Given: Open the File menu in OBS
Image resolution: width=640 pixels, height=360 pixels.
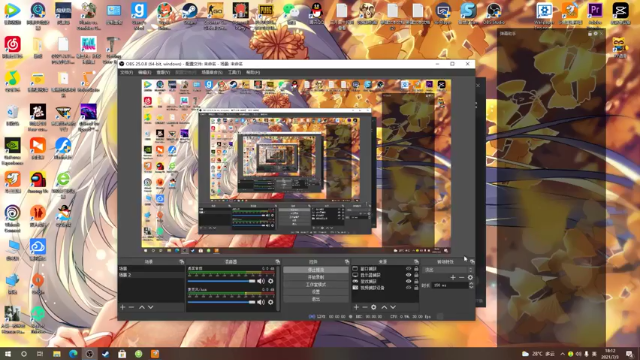Looking at the screenshot, I should coord(126,72).
